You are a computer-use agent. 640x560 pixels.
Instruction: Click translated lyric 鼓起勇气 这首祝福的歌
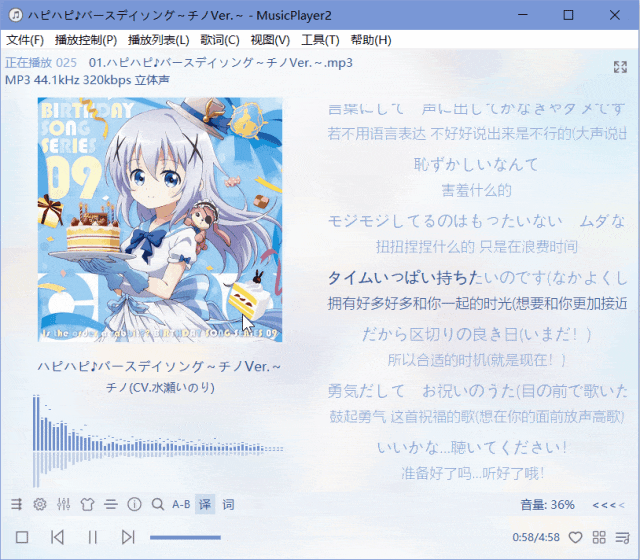(477, 417)
